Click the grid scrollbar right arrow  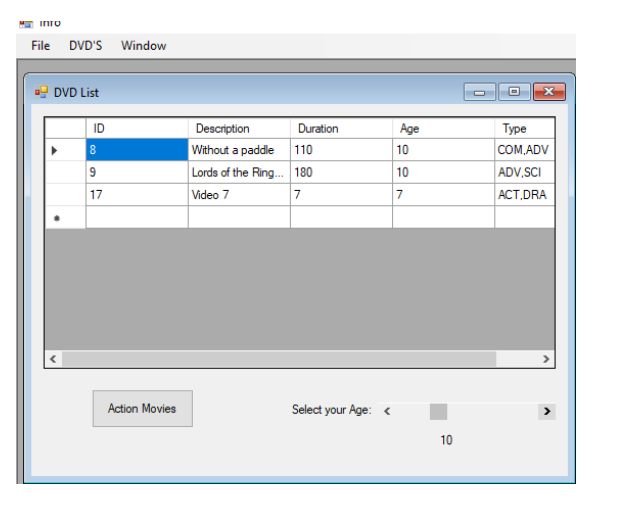tap(546, 359)
